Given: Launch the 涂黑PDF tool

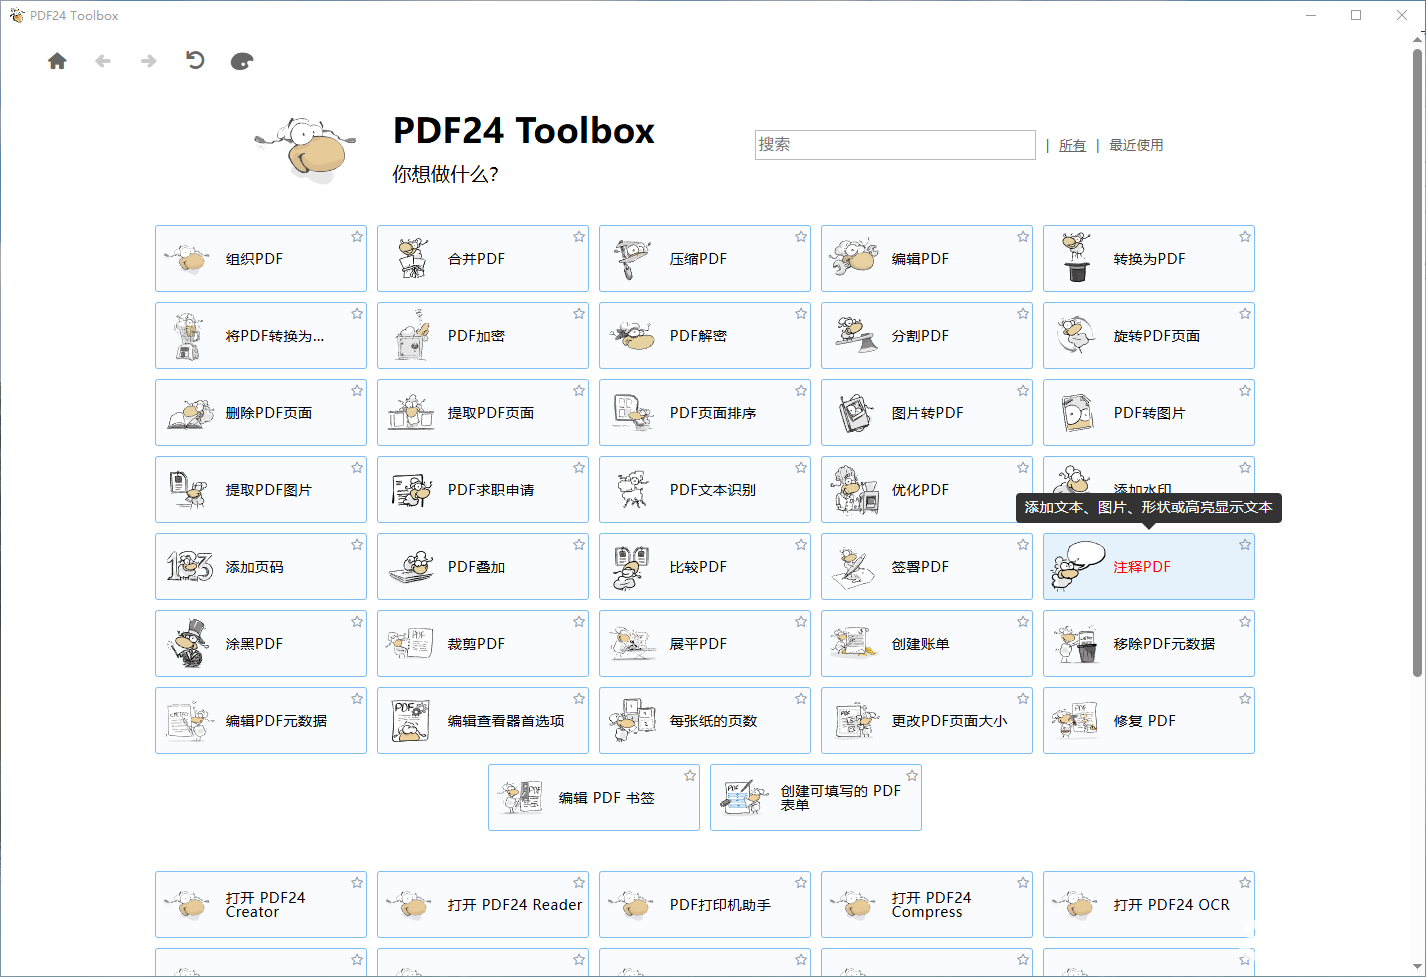Looking at the screenshot, I should (261, 643).
